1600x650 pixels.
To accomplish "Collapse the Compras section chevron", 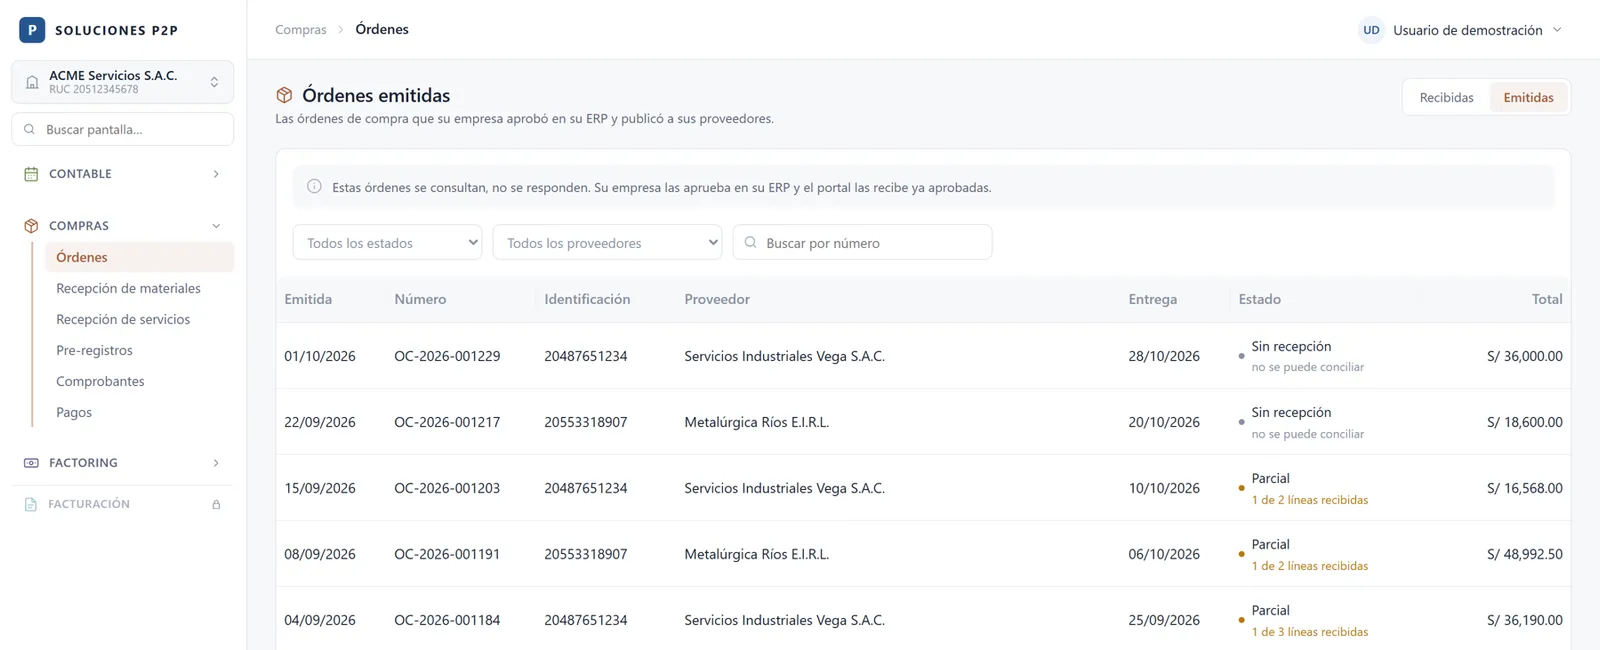I will [x=216, y=226].
